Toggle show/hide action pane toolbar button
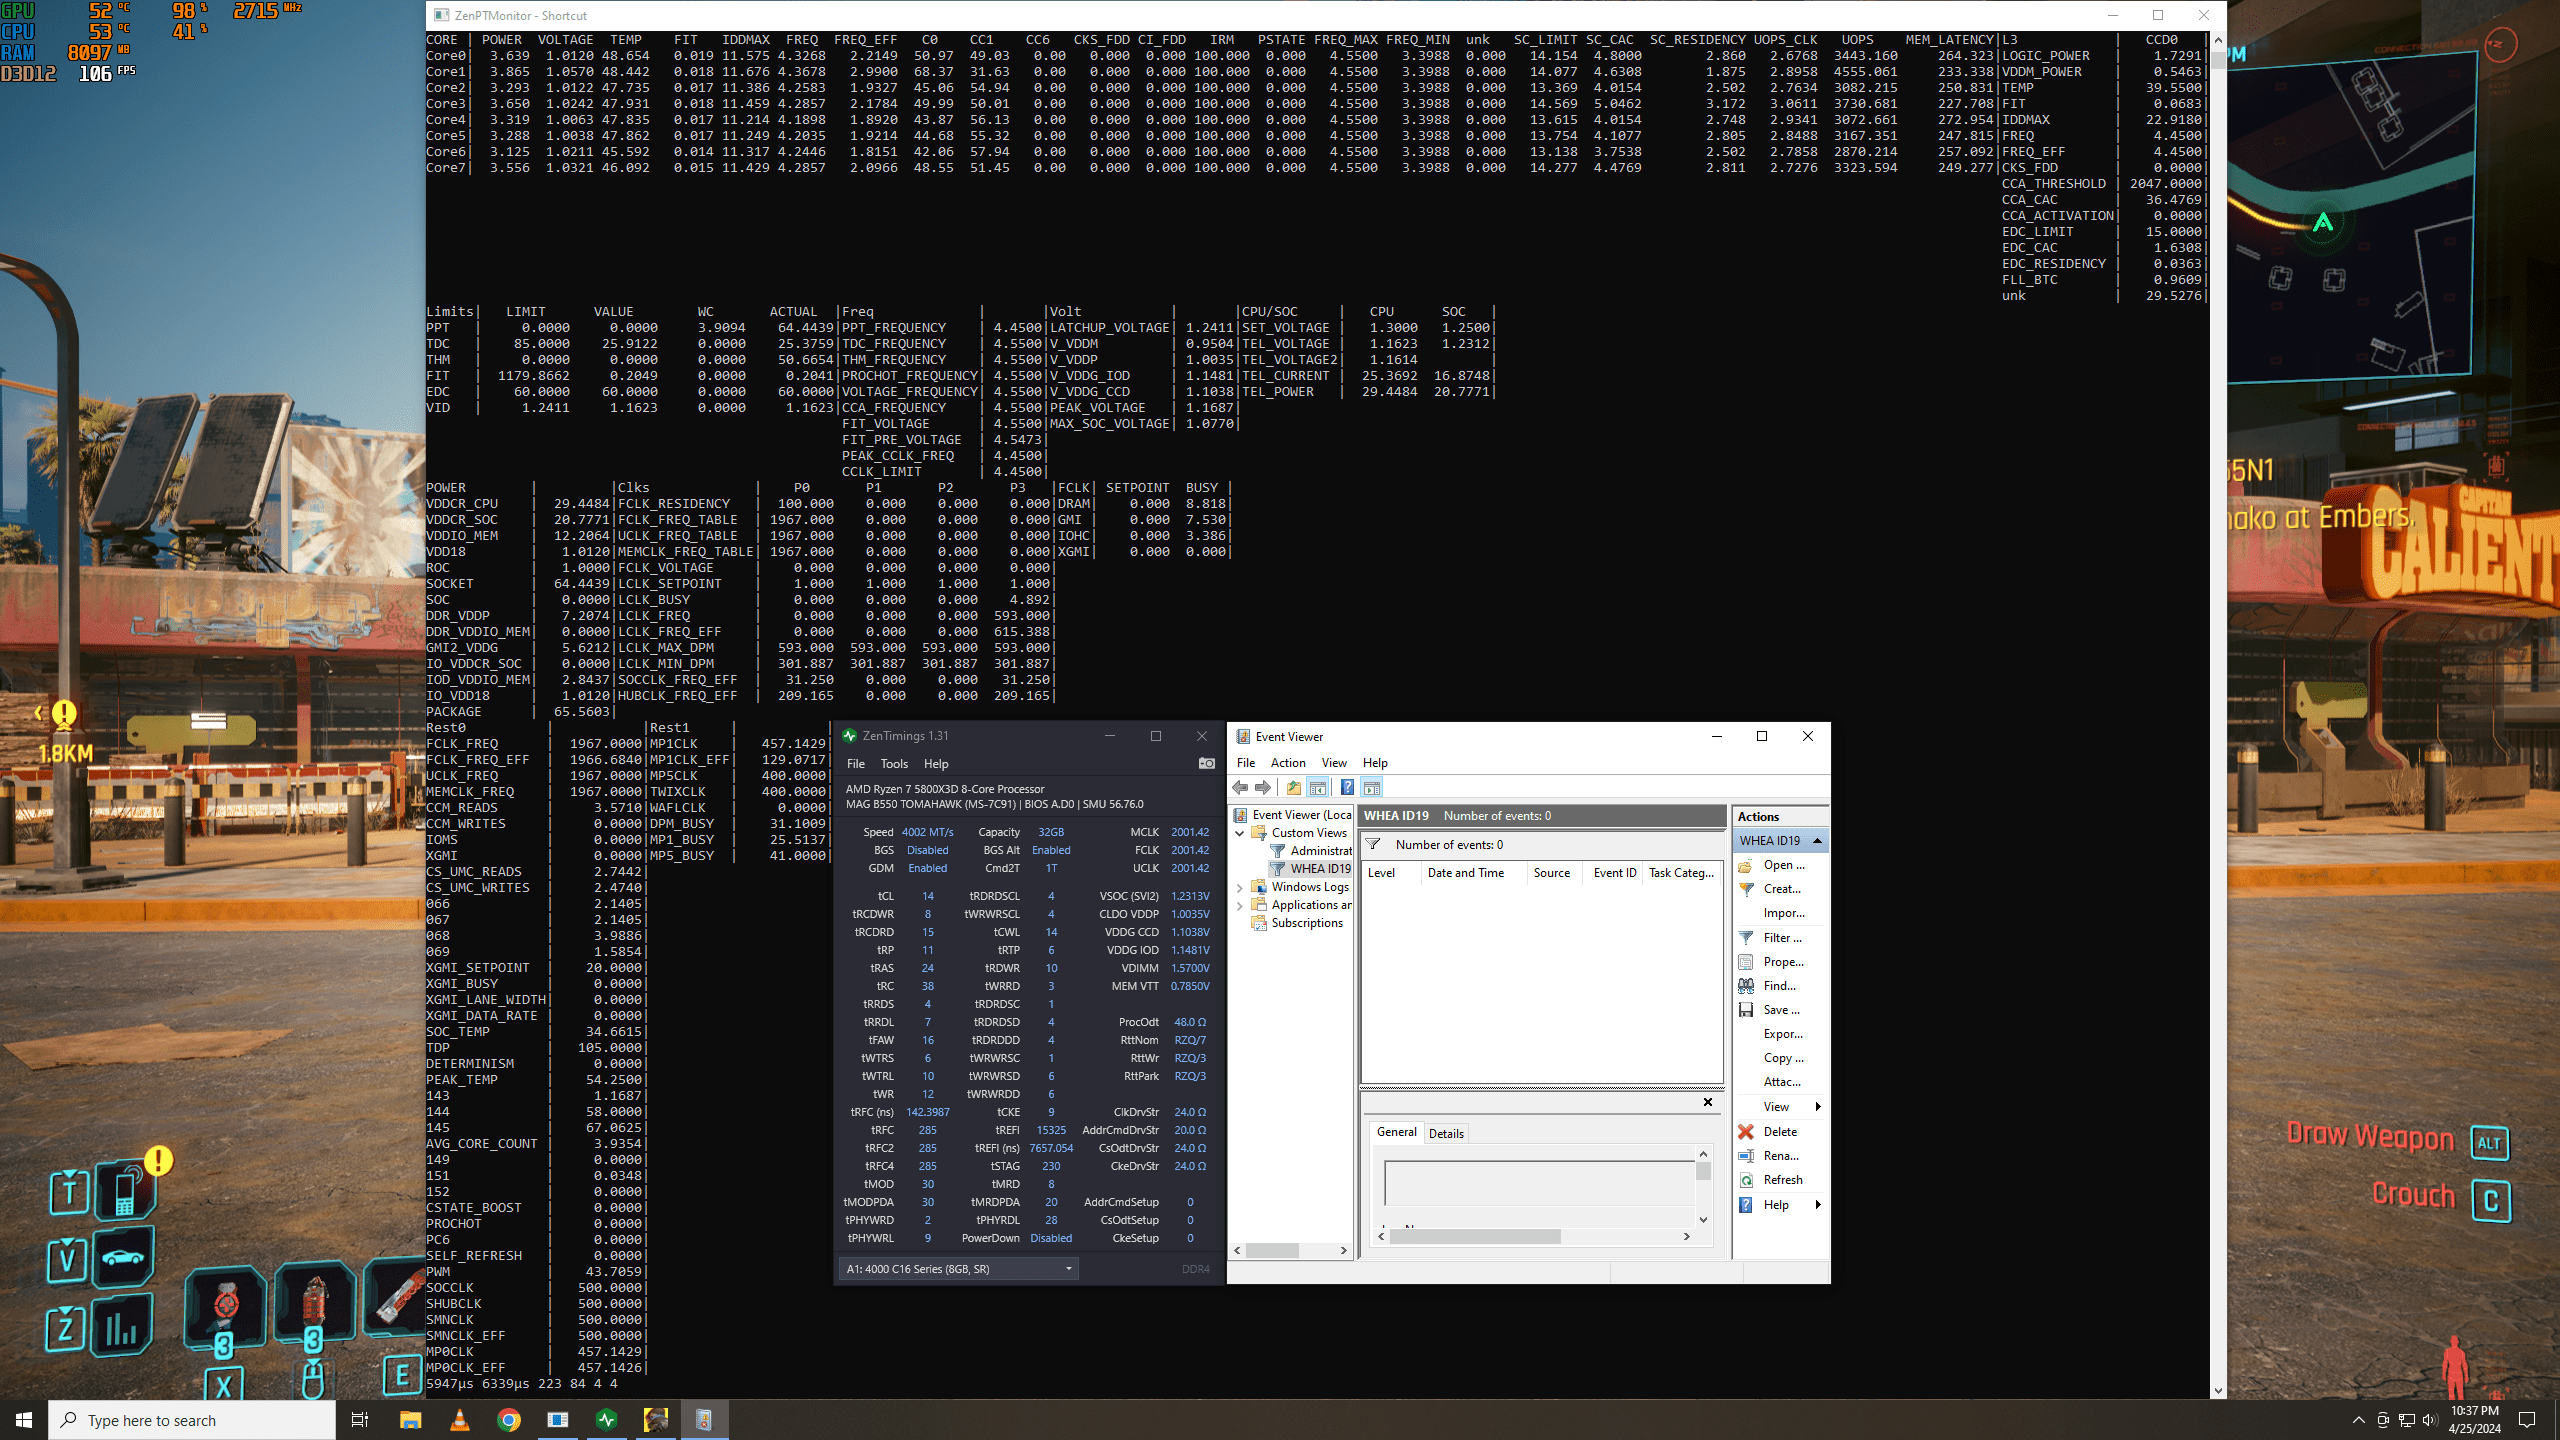Viewport: 2560px width, 1440px height. click(1372, 788)
